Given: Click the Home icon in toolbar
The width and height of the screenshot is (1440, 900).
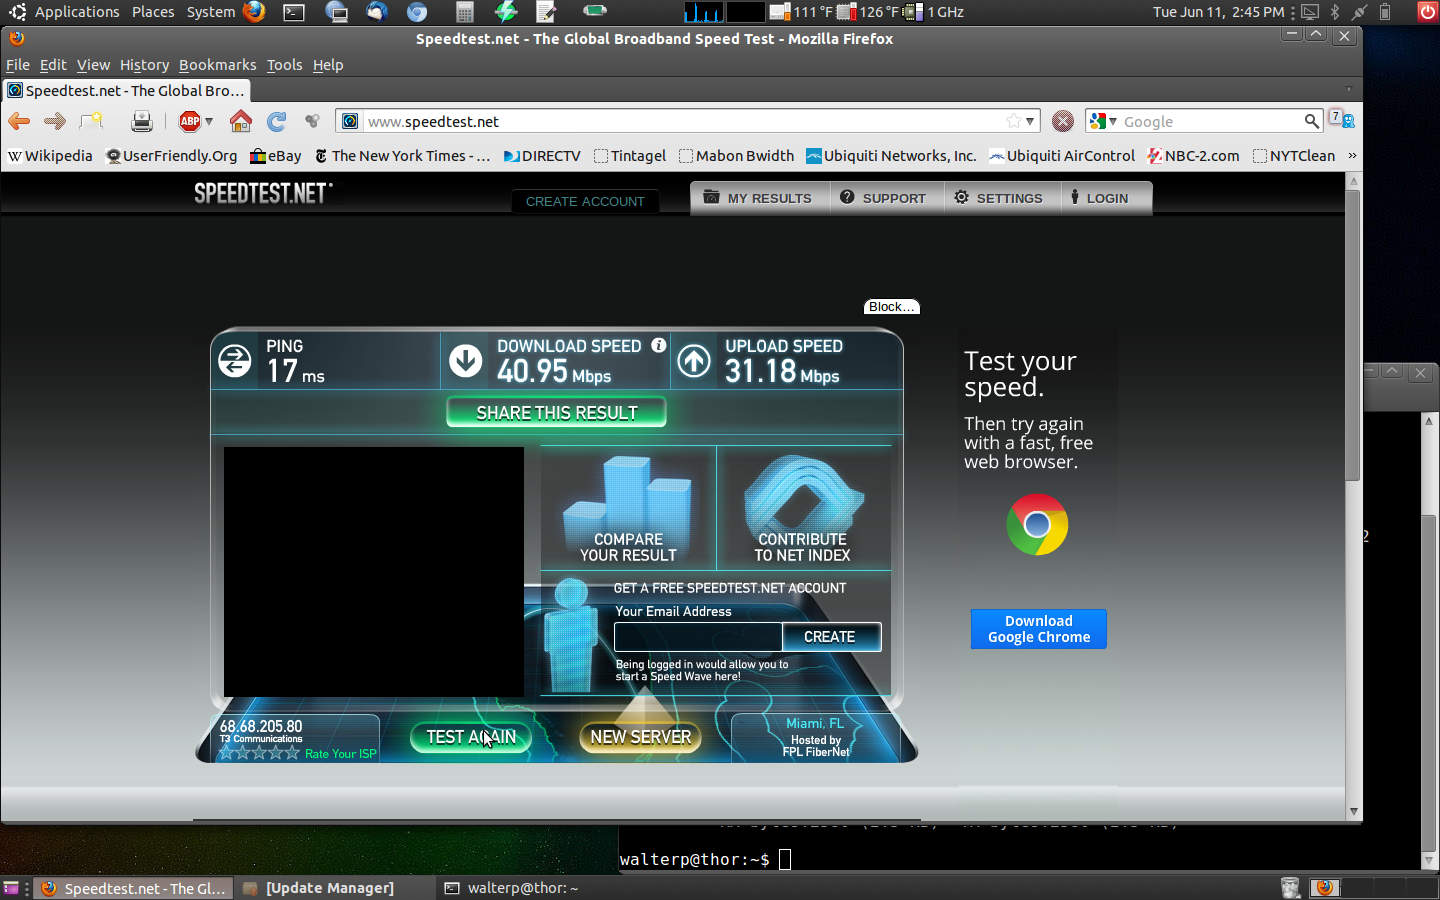Looking at the screenshot, I should point(240,121).
